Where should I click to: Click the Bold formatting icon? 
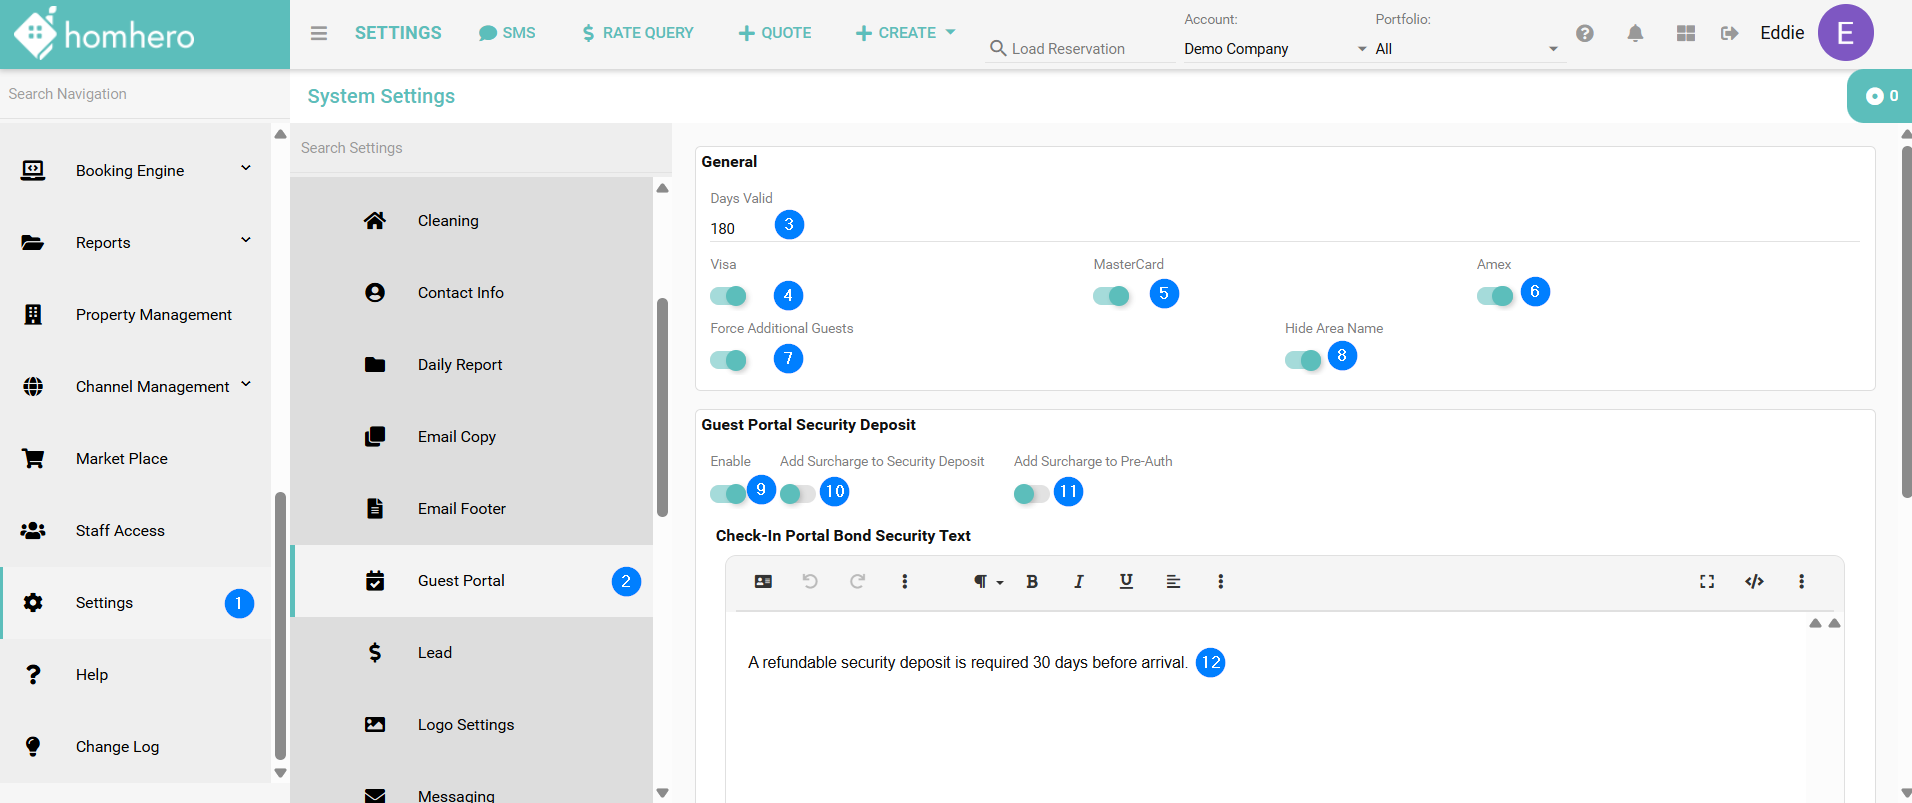click(1032, 582)
